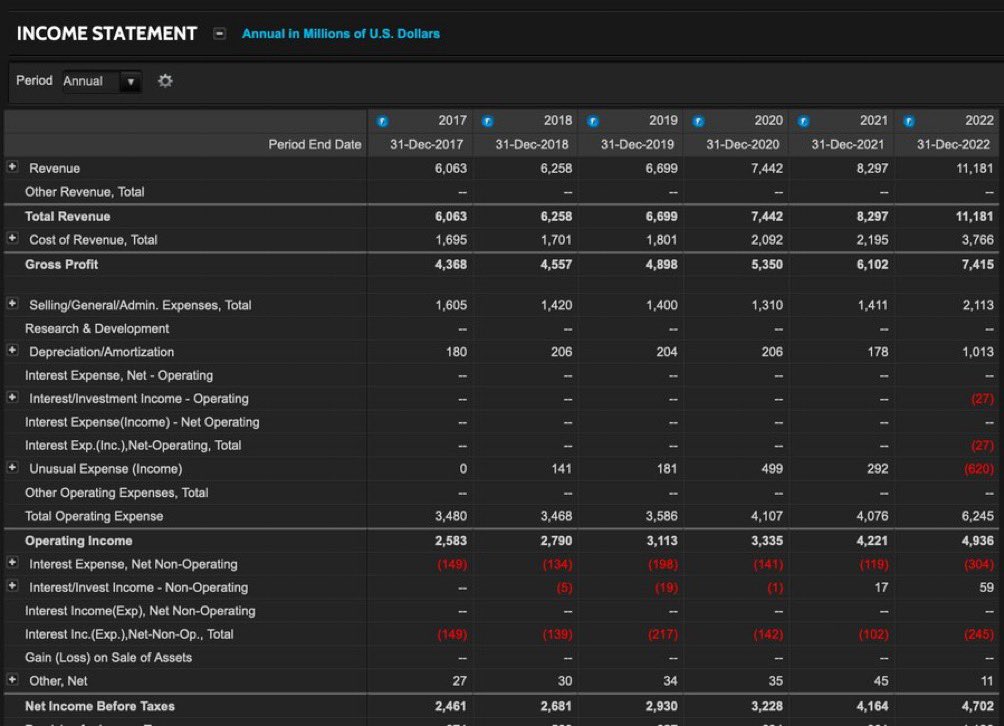Click the blue info icon beside 2019
Image resolution: width=1004 pixels, height=726 pixels.
(593, 121)
